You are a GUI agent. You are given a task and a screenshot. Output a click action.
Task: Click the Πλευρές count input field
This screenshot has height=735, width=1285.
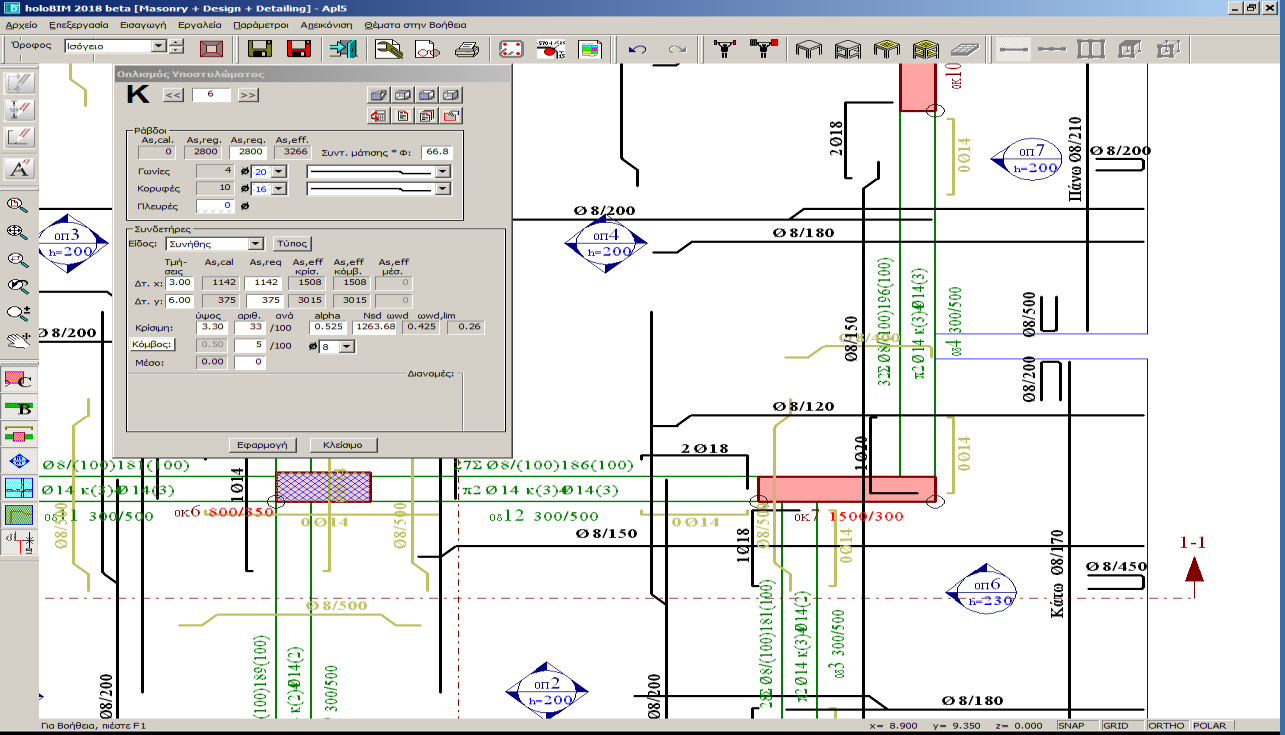215,206
